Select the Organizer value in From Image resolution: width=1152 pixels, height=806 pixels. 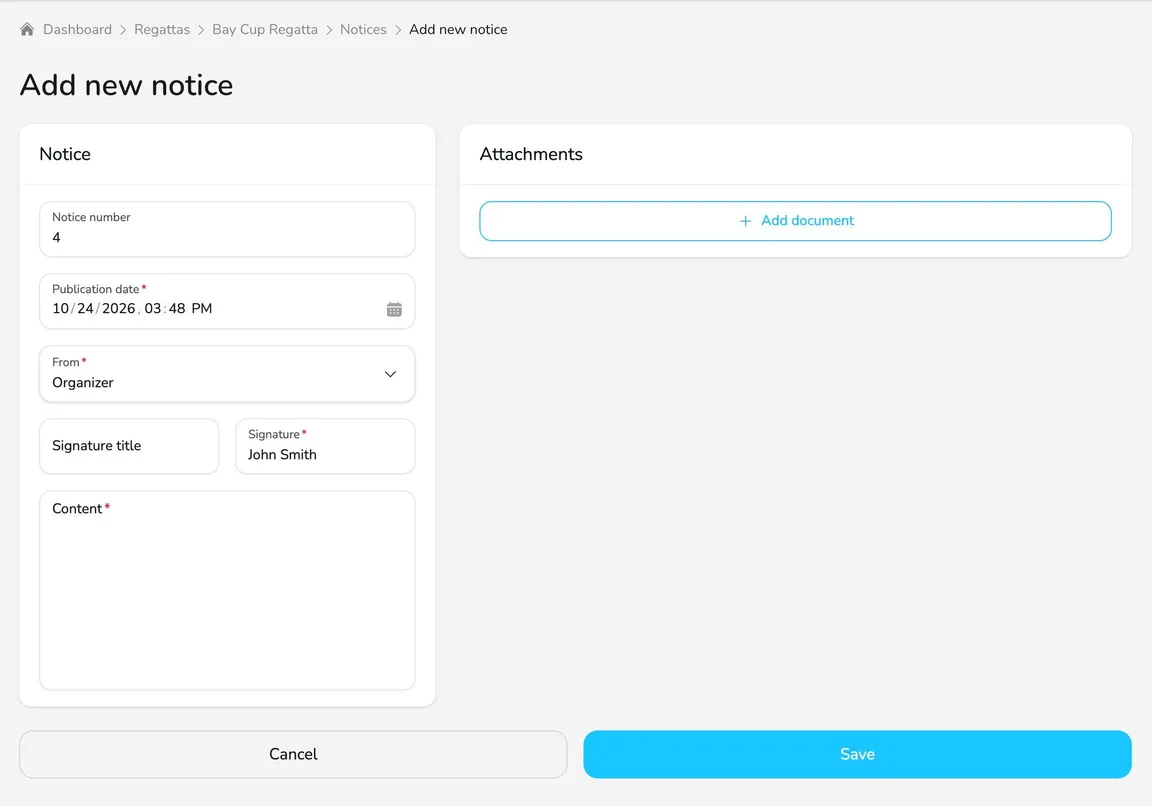pyautogui.click(x=83, y=383)
